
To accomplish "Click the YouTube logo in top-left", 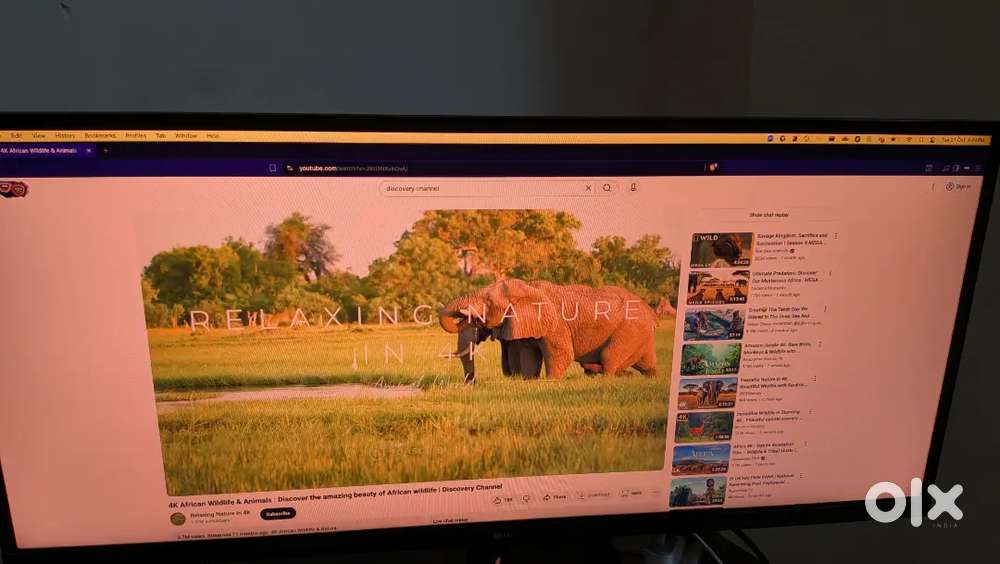I will pyautogui.click(x=13, y=188).
